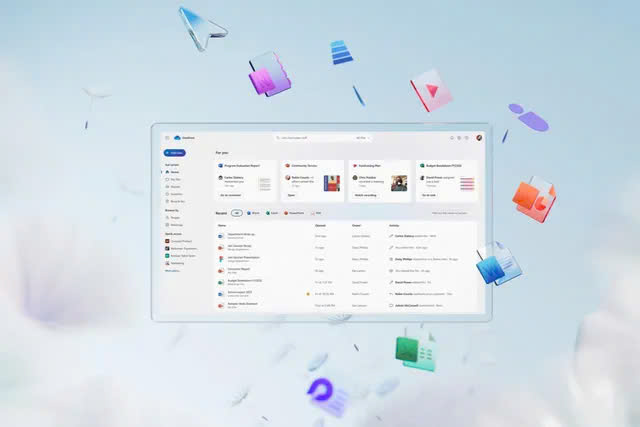Image resolution: width=640 pixels, height=427 pixels.
Task: Click the search input field
Action: [310, 137]
